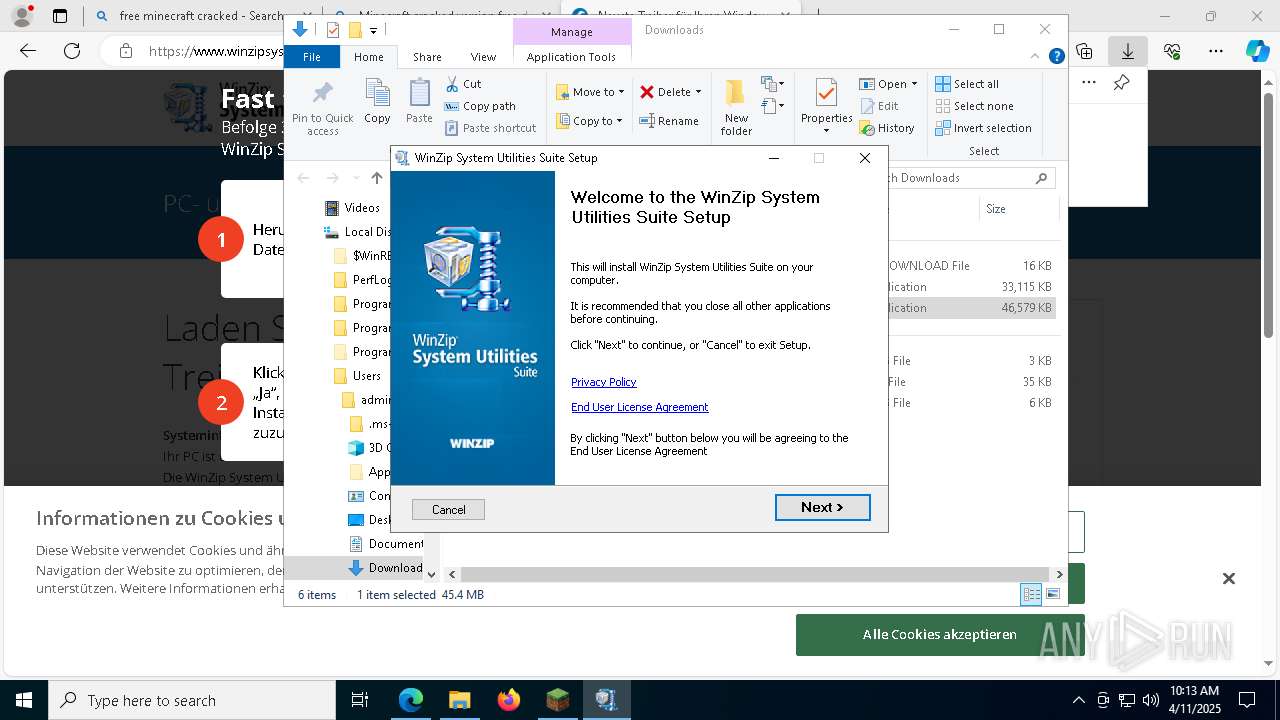The width and height of the screenshot is (1280, 720).
Task: Click Paste shortcut in the ribbon
Action: point(490,128)
